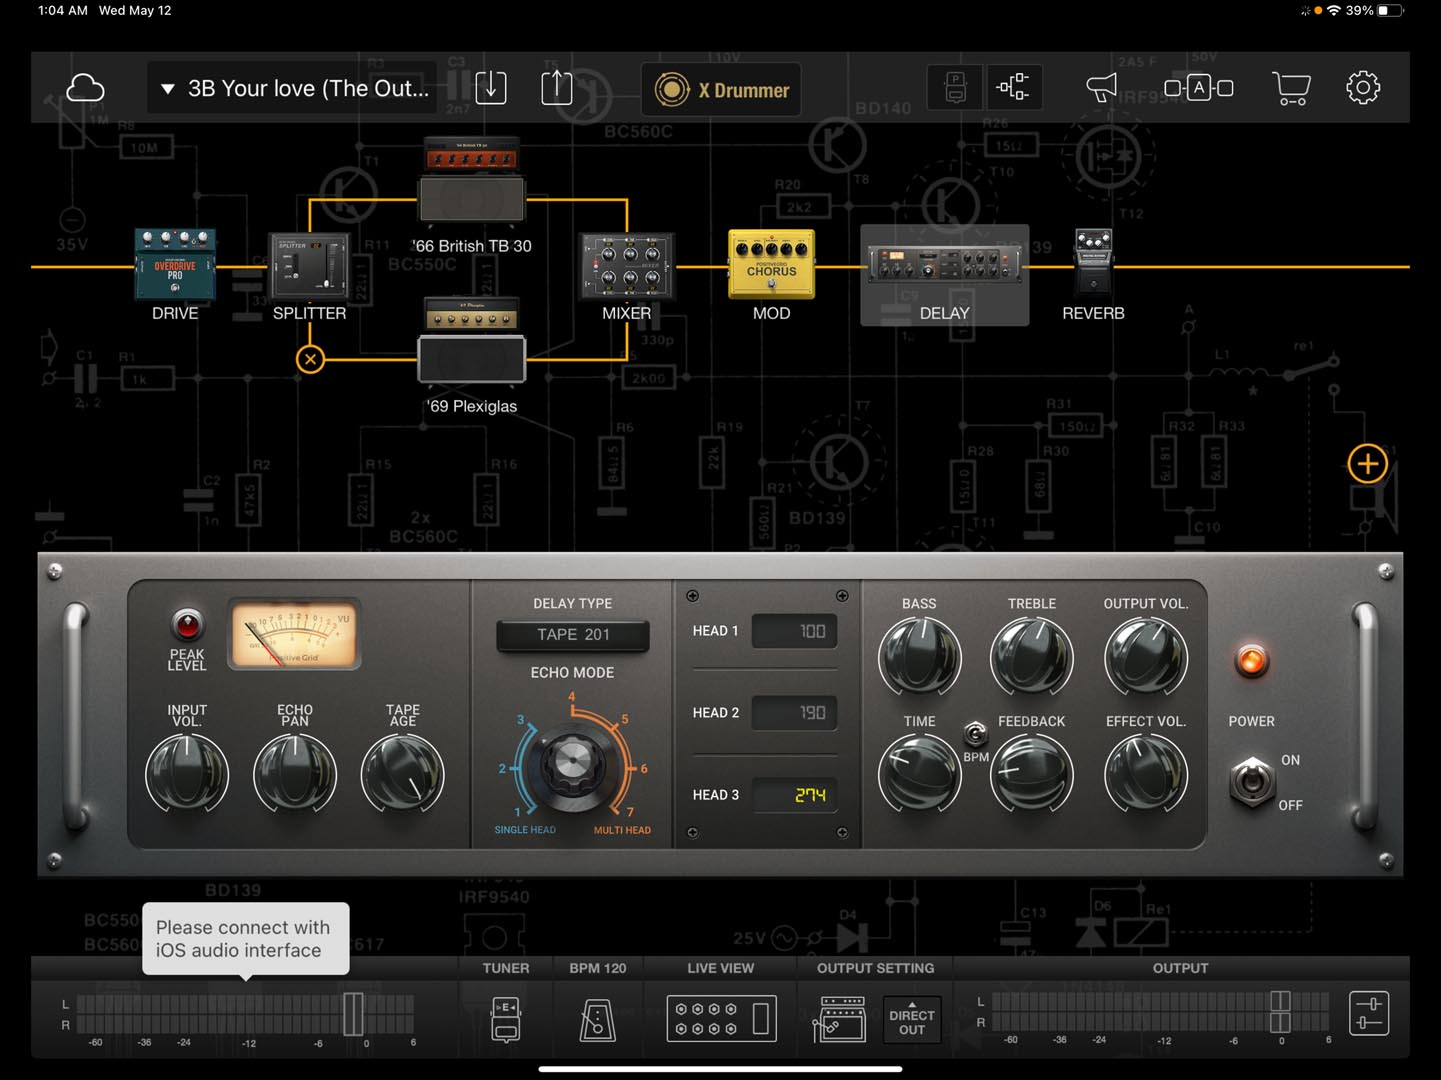The height and width of the screenshot is (1080, 1441).
Task: Click the HEAD 1 value field 100
Action: (795, 631)
